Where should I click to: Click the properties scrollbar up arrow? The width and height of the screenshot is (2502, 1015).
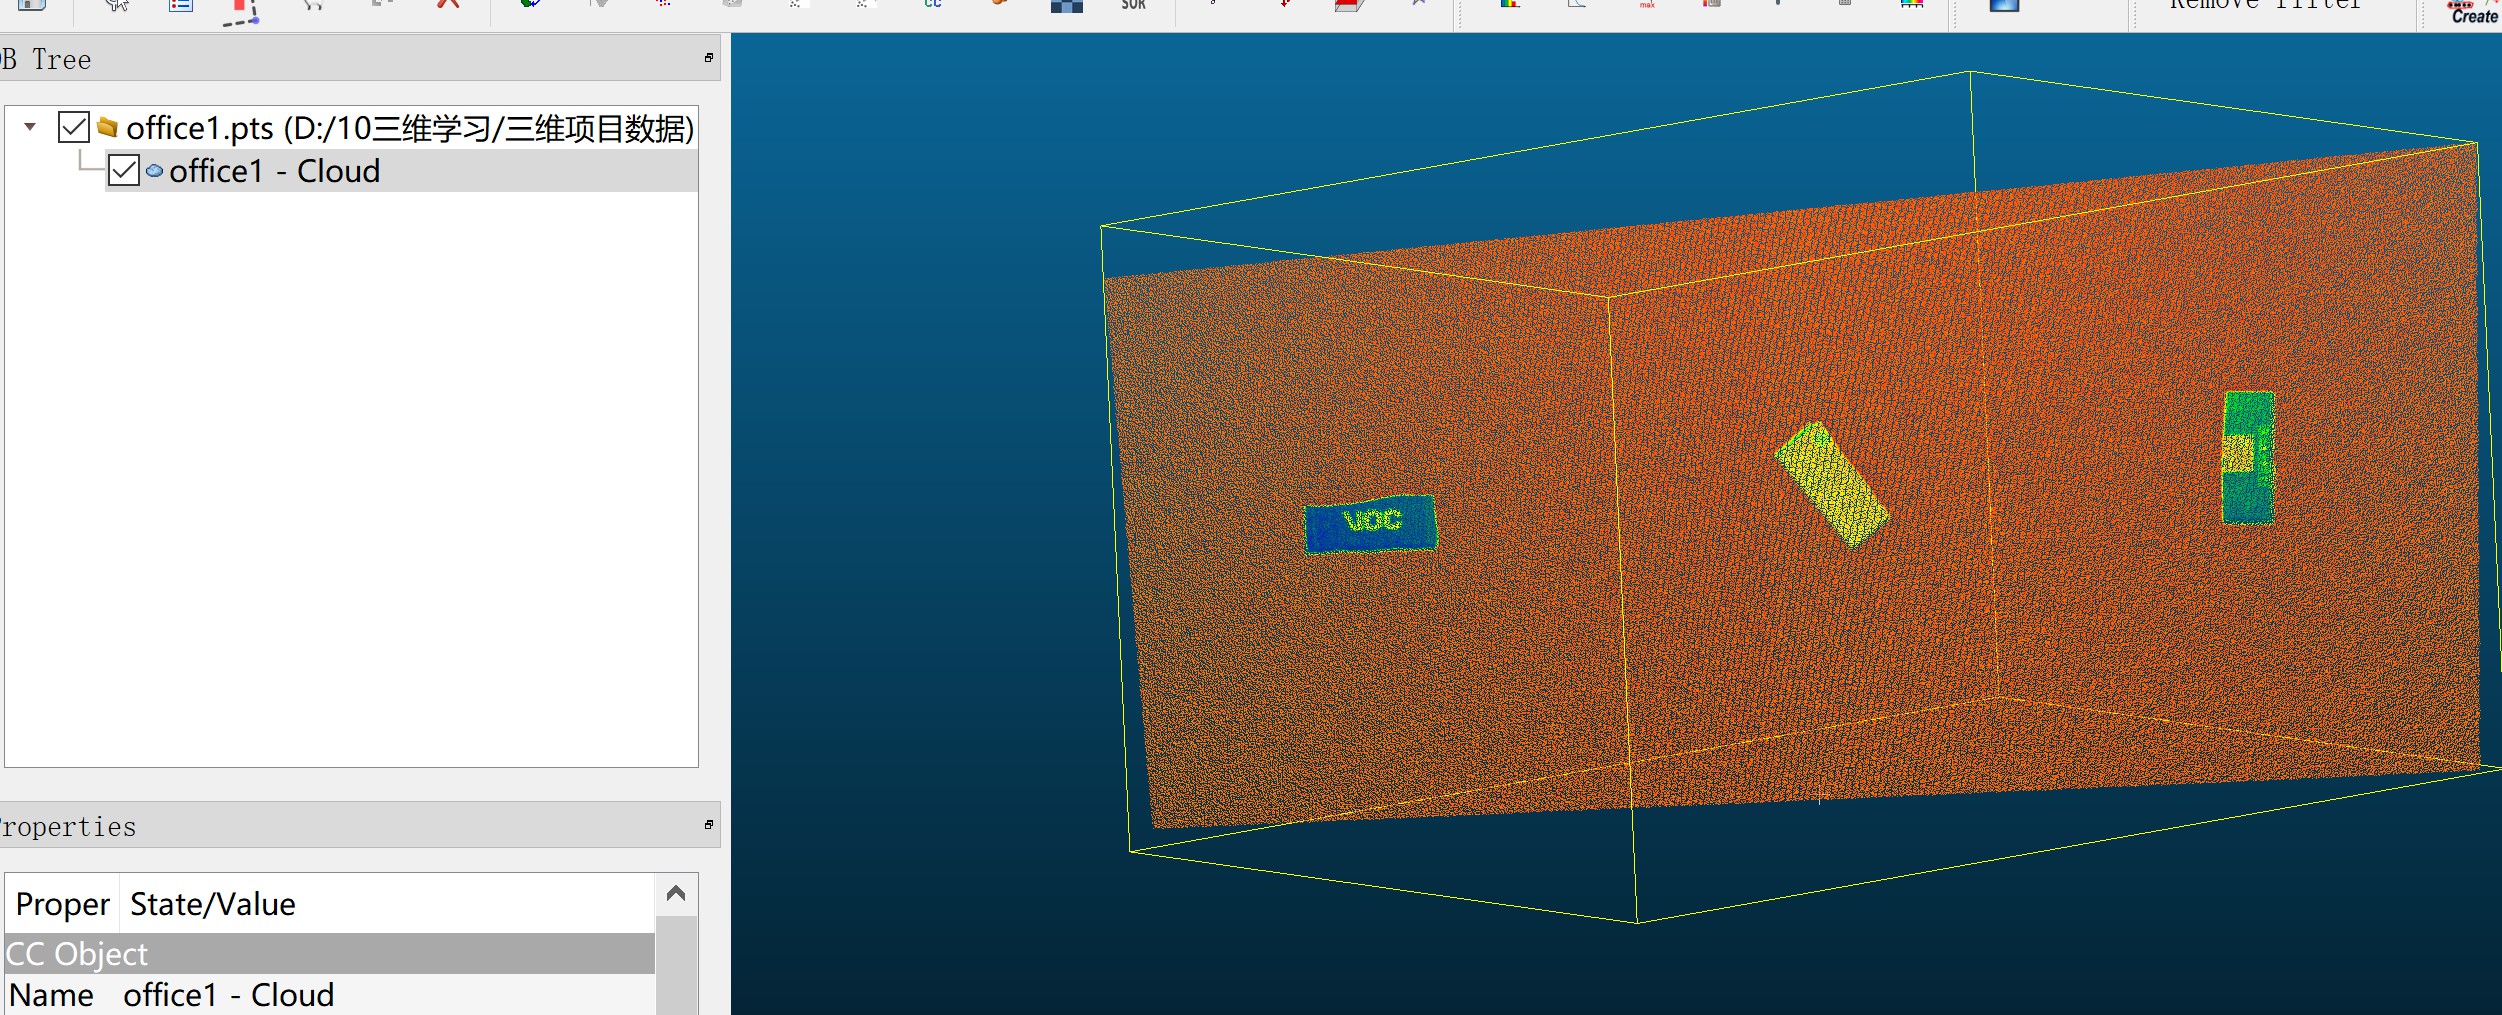676,893
